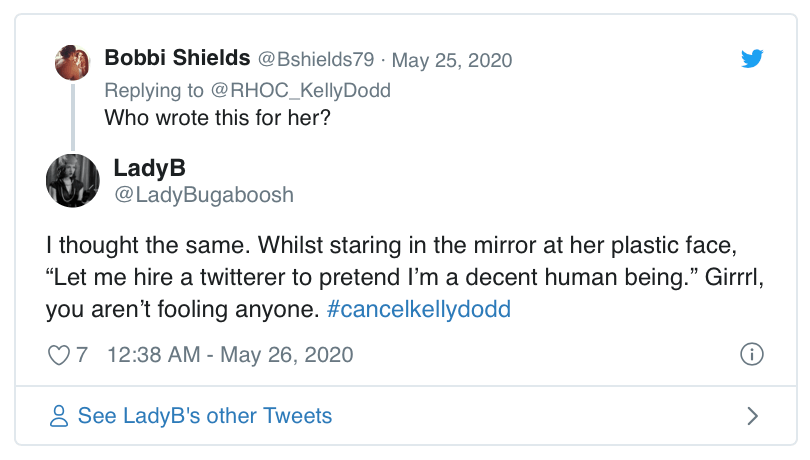Click the Twitter bird logo
The width and height of the screenshot is (810, 460).
752,59
